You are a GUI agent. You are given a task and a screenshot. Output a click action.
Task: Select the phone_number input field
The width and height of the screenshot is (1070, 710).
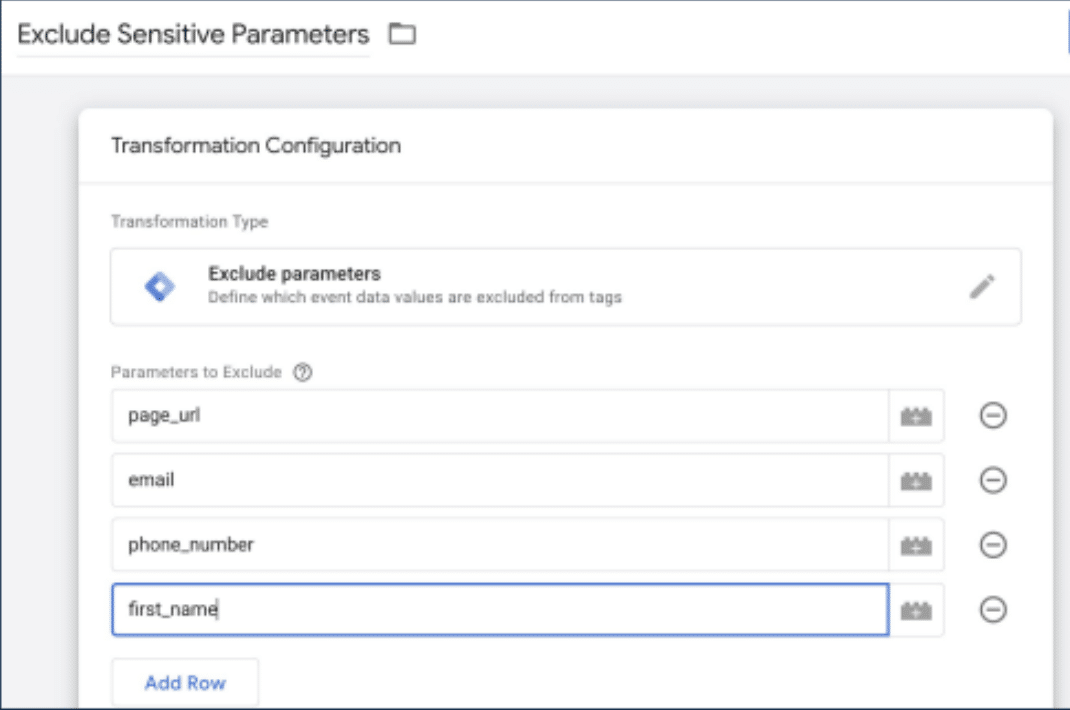pyautogui.click(x=450, y=546)
